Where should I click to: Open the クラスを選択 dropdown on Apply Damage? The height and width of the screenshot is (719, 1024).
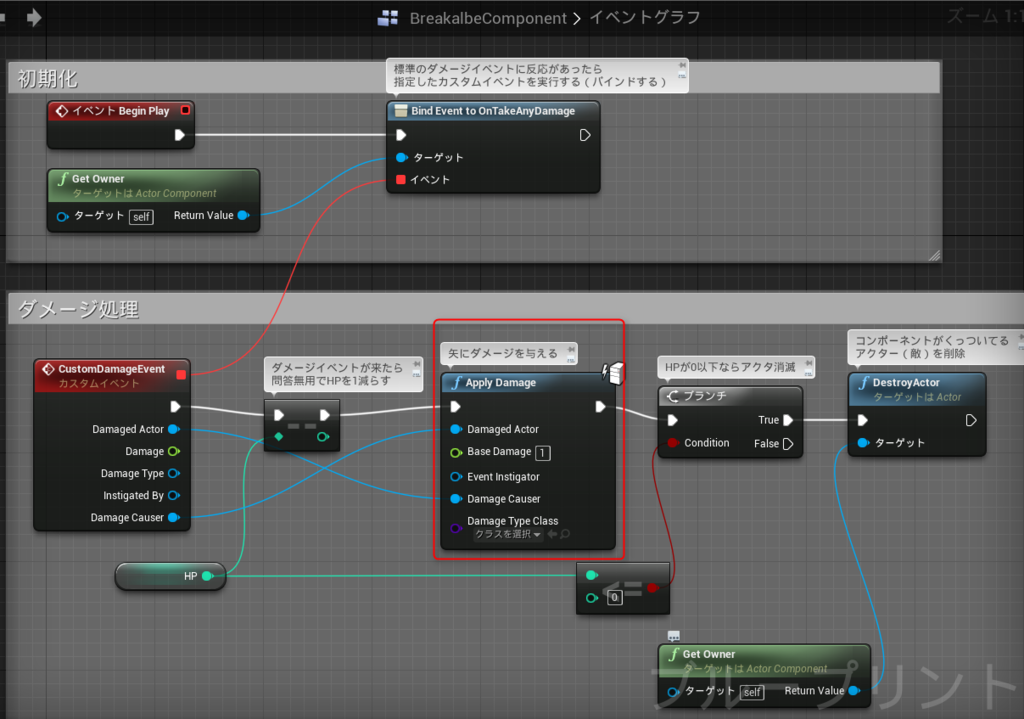pyautogui.click(x=507, y=534)
